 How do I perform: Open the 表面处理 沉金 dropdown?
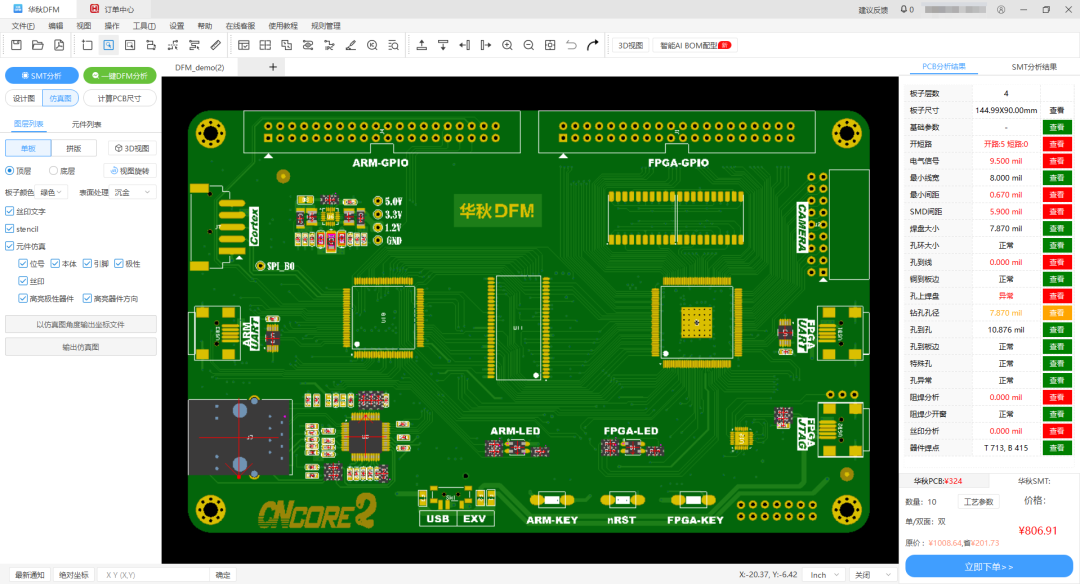[134, 193]
